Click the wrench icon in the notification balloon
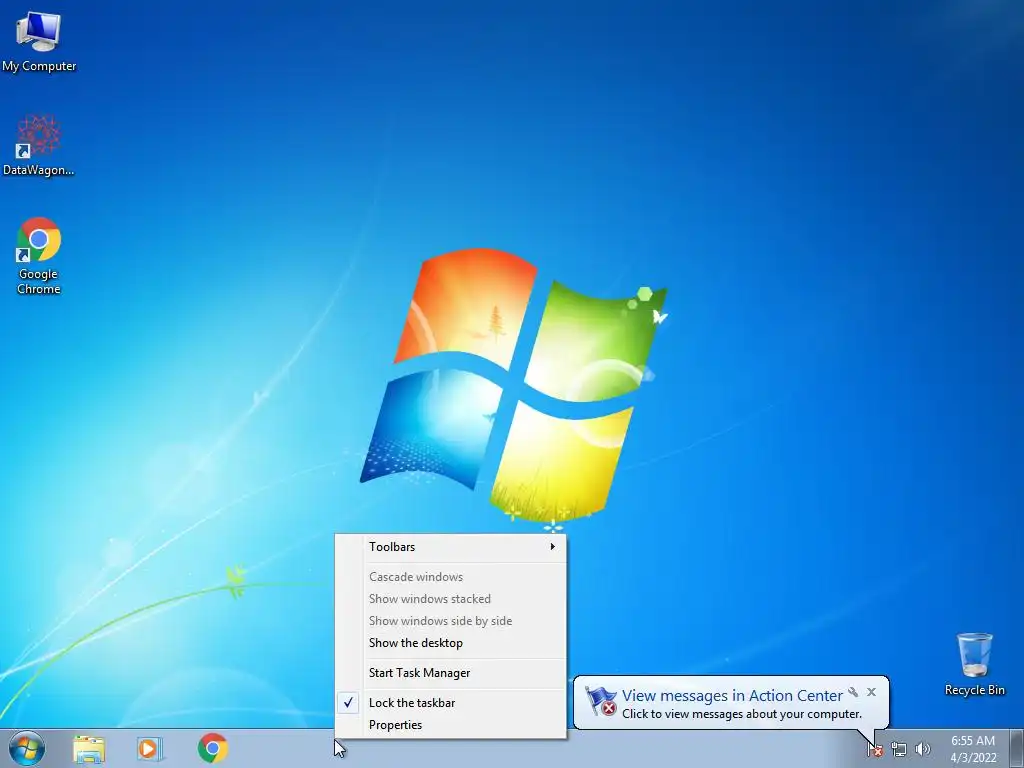The height and width of the screenshot is (768, 1024). click(x=853, y=692)
